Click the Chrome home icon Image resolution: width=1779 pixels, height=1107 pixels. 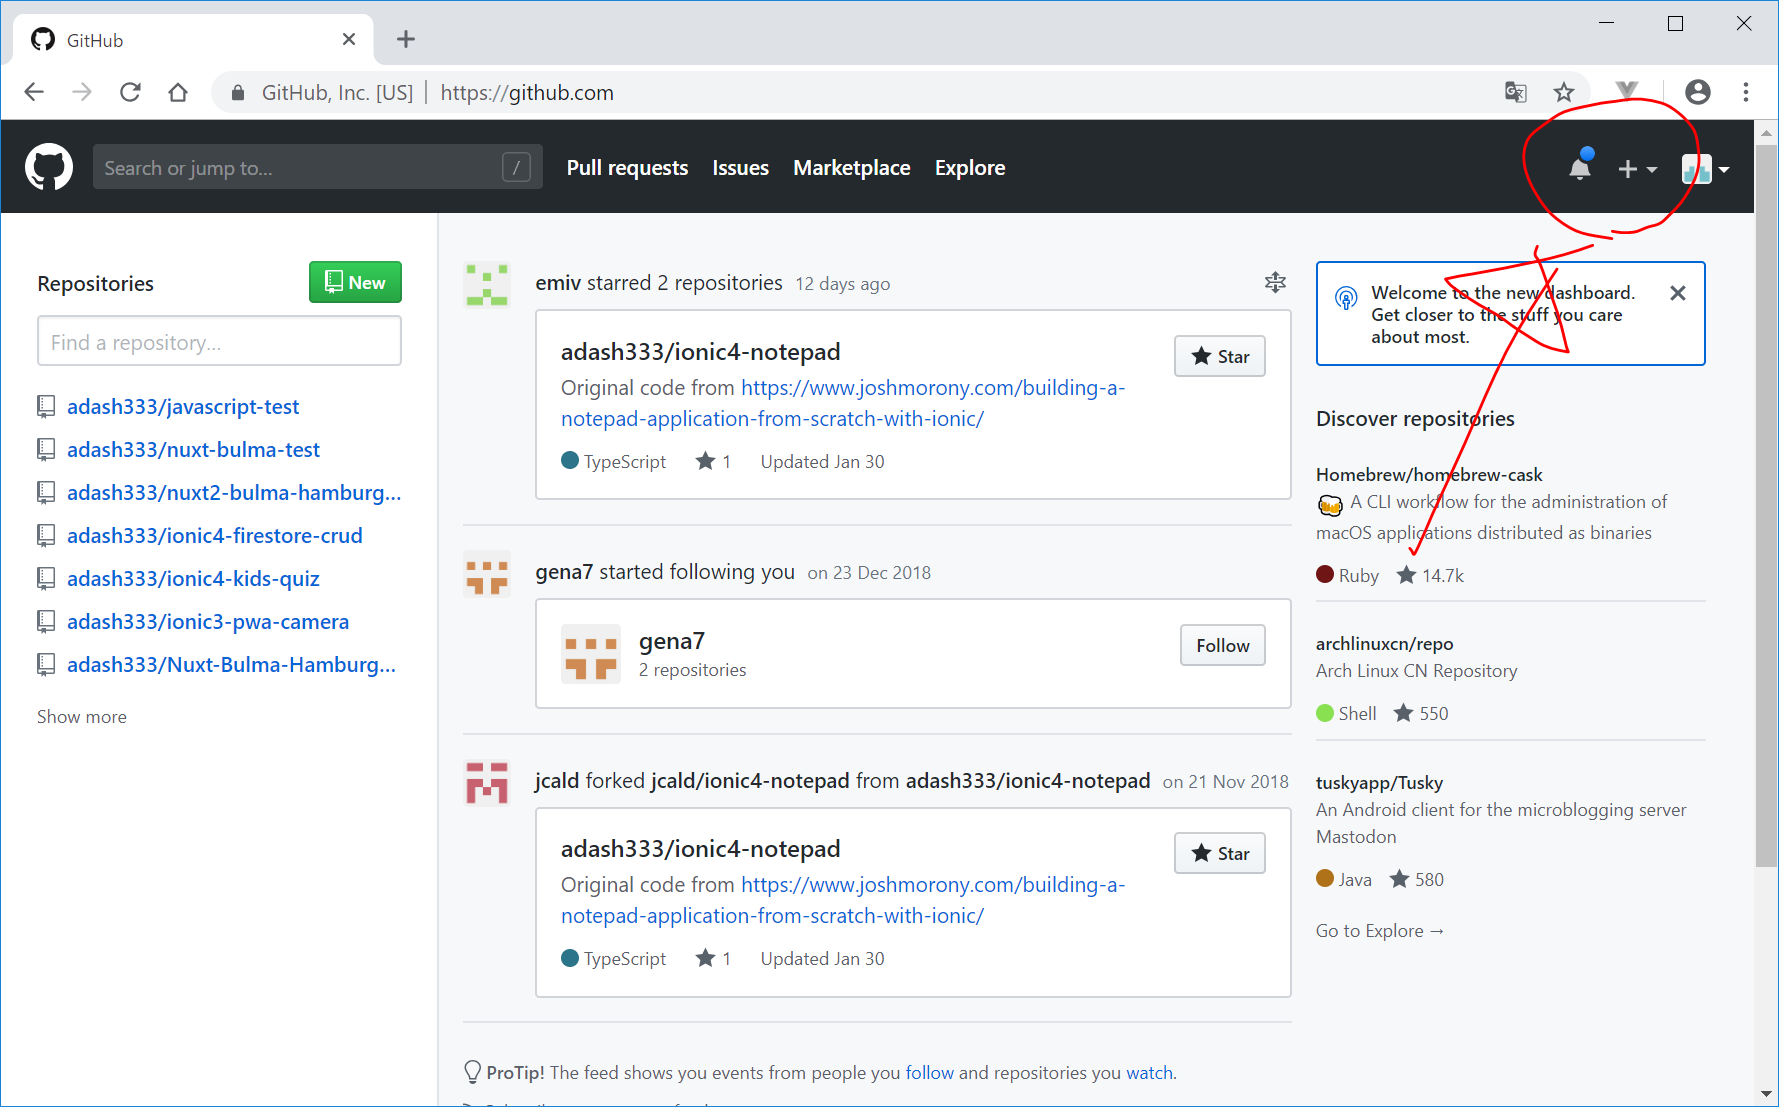pos(178,93)
